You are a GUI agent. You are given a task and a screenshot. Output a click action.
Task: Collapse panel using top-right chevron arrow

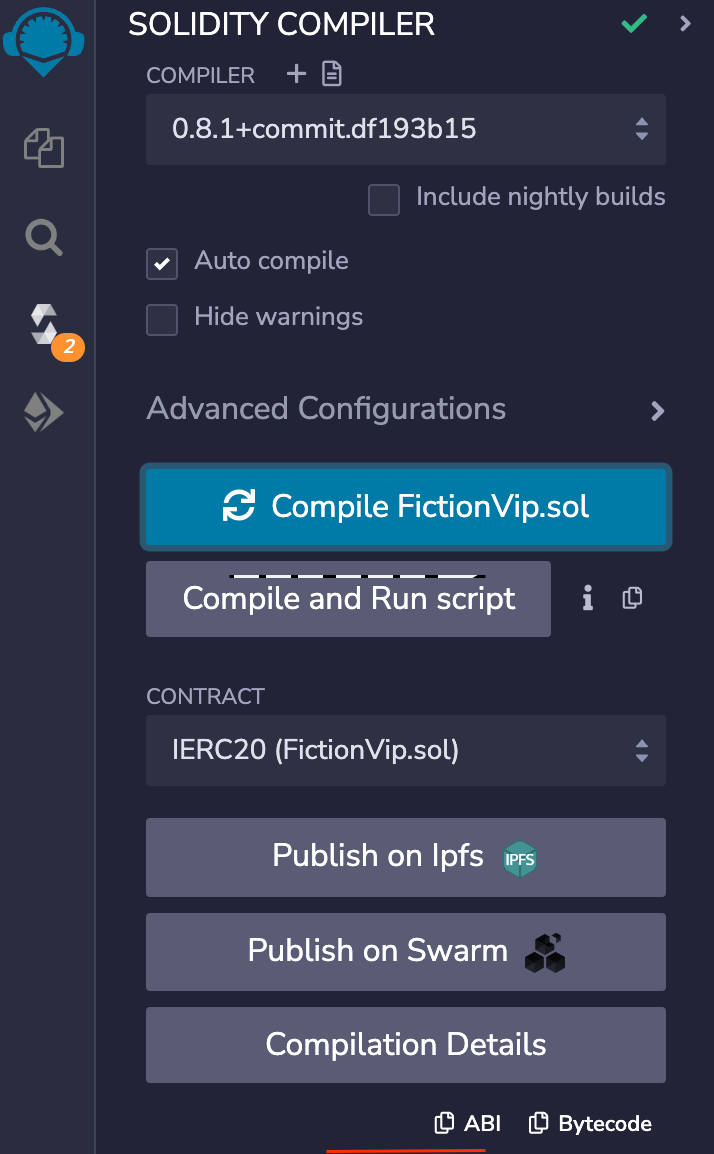tap(686, 23)
